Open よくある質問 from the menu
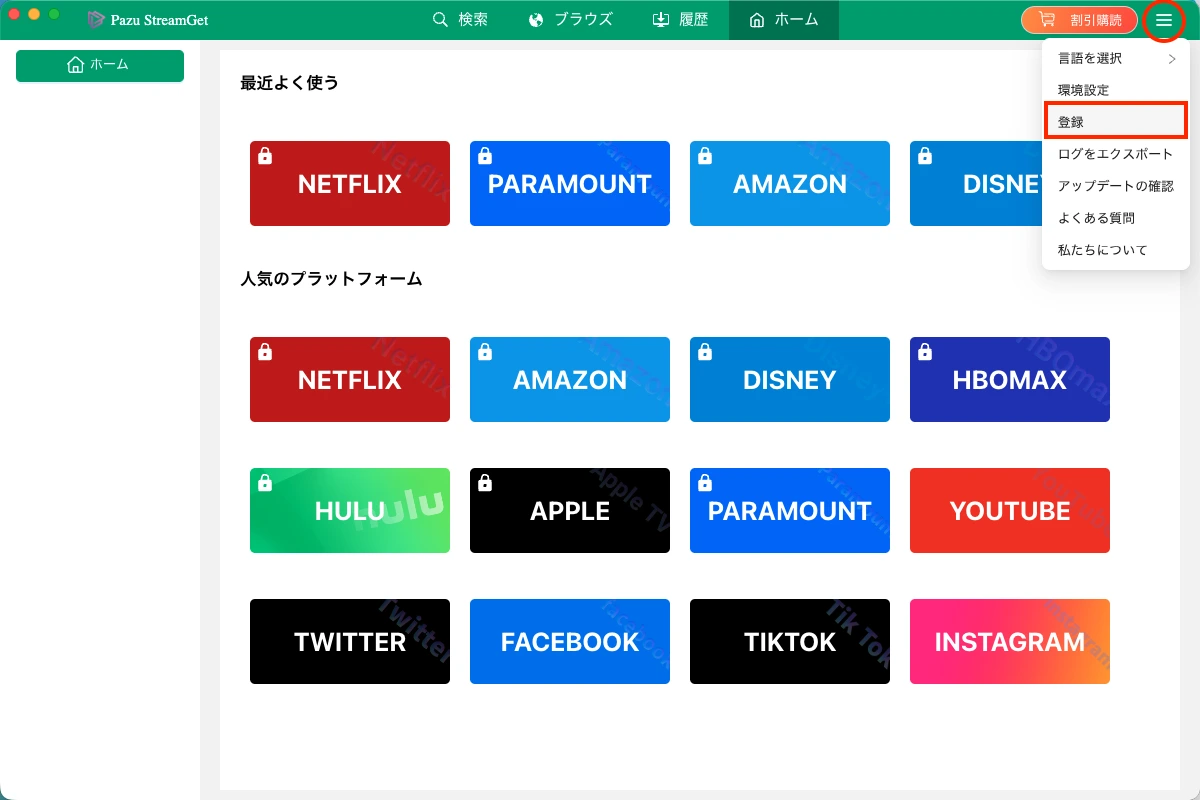The width and height of the screenshot is (1200, 800). 1116,218
